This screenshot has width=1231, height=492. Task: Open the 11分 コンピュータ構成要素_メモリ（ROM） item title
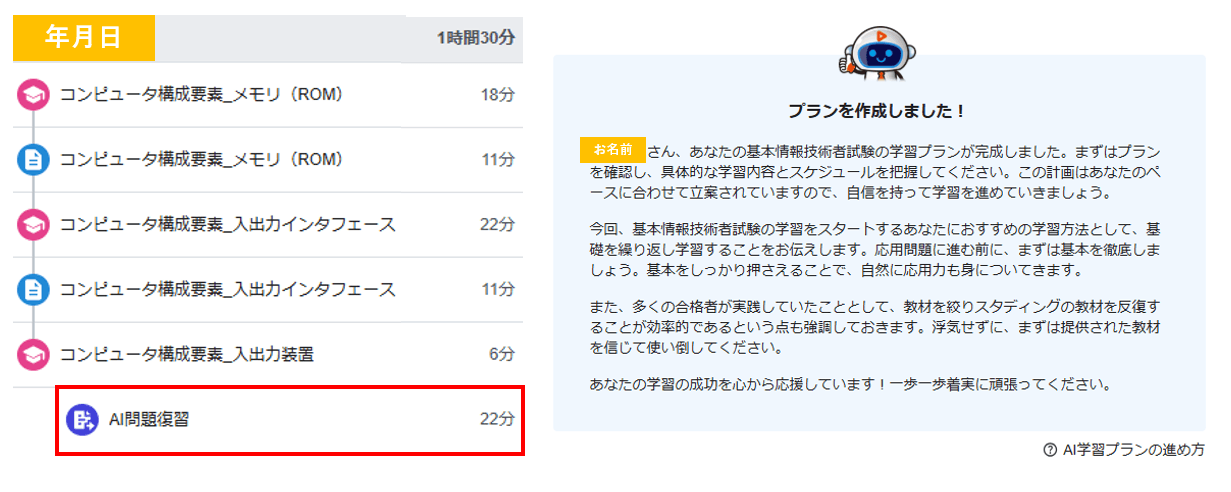click(202, 160)
